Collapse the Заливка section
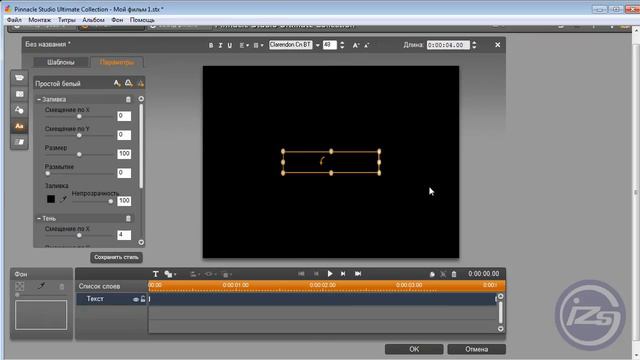The height and width of the screenshot is (360, 640). (39, 99)
